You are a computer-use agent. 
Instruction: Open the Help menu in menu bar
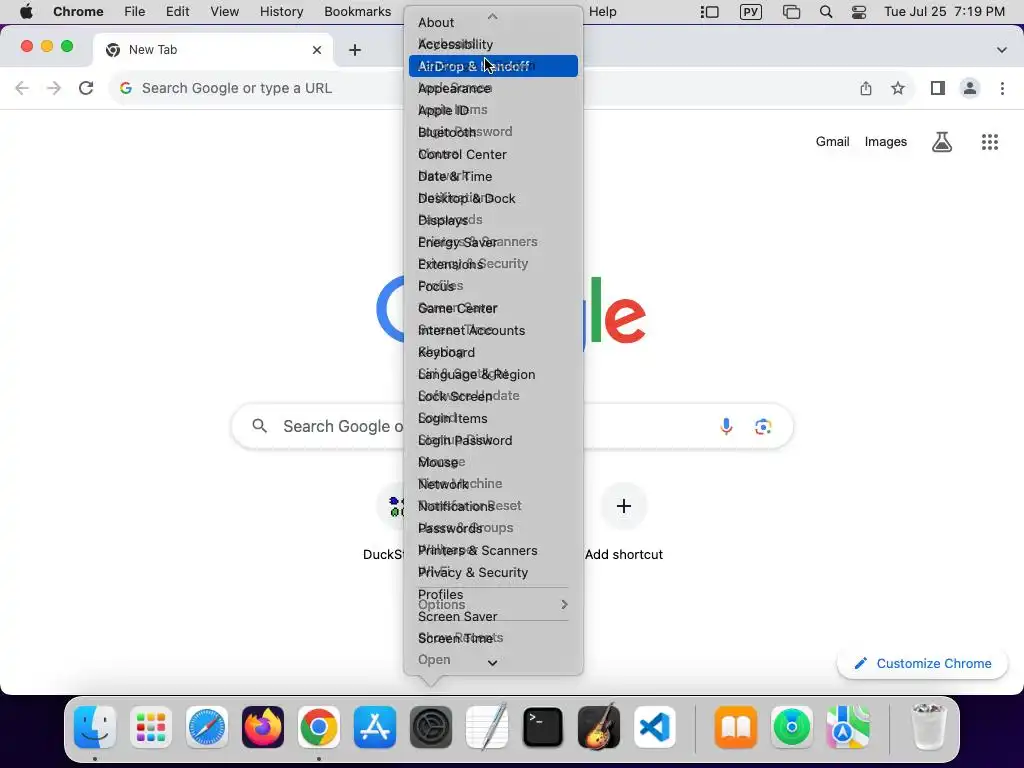602,12
